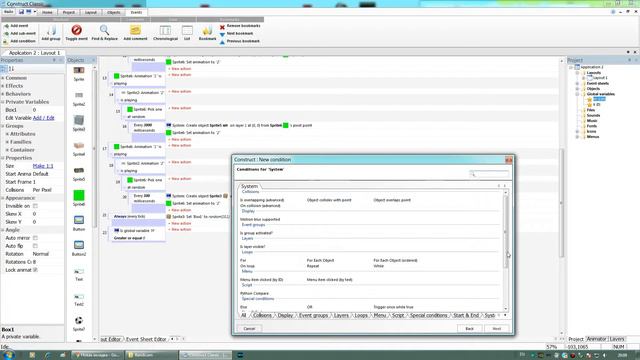Collapse the Appearance section

[3, 198]
